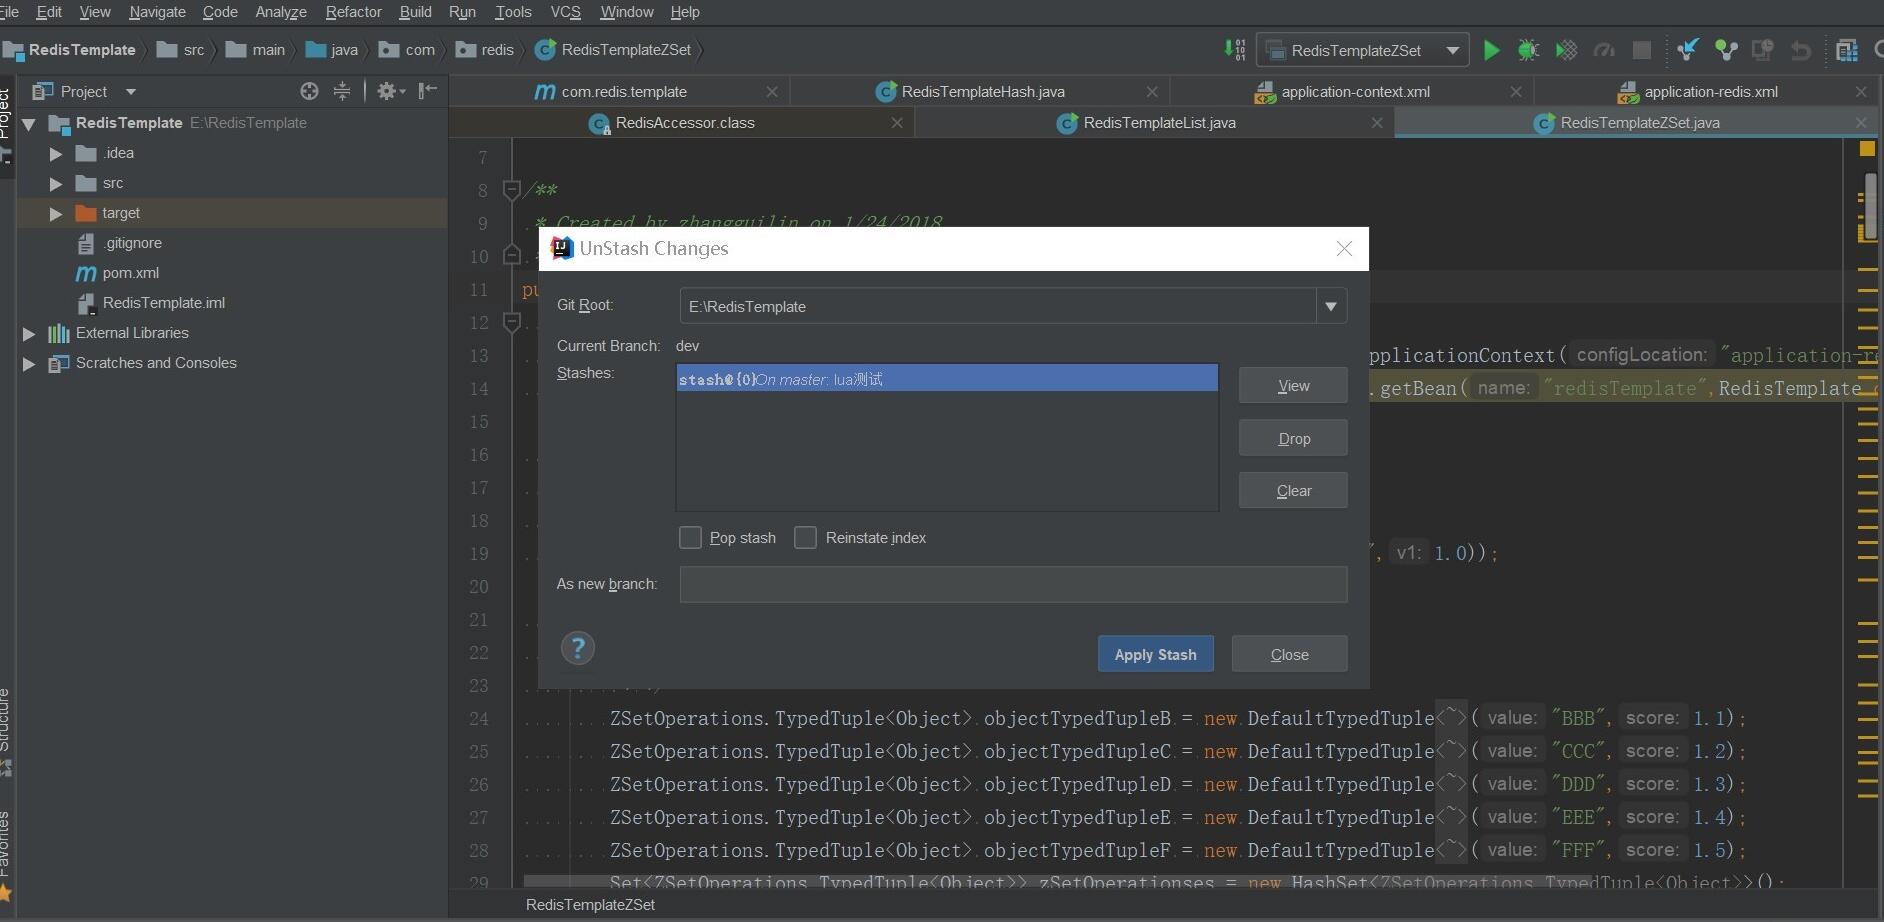Check the Reinstate index option

pos(806,537)
